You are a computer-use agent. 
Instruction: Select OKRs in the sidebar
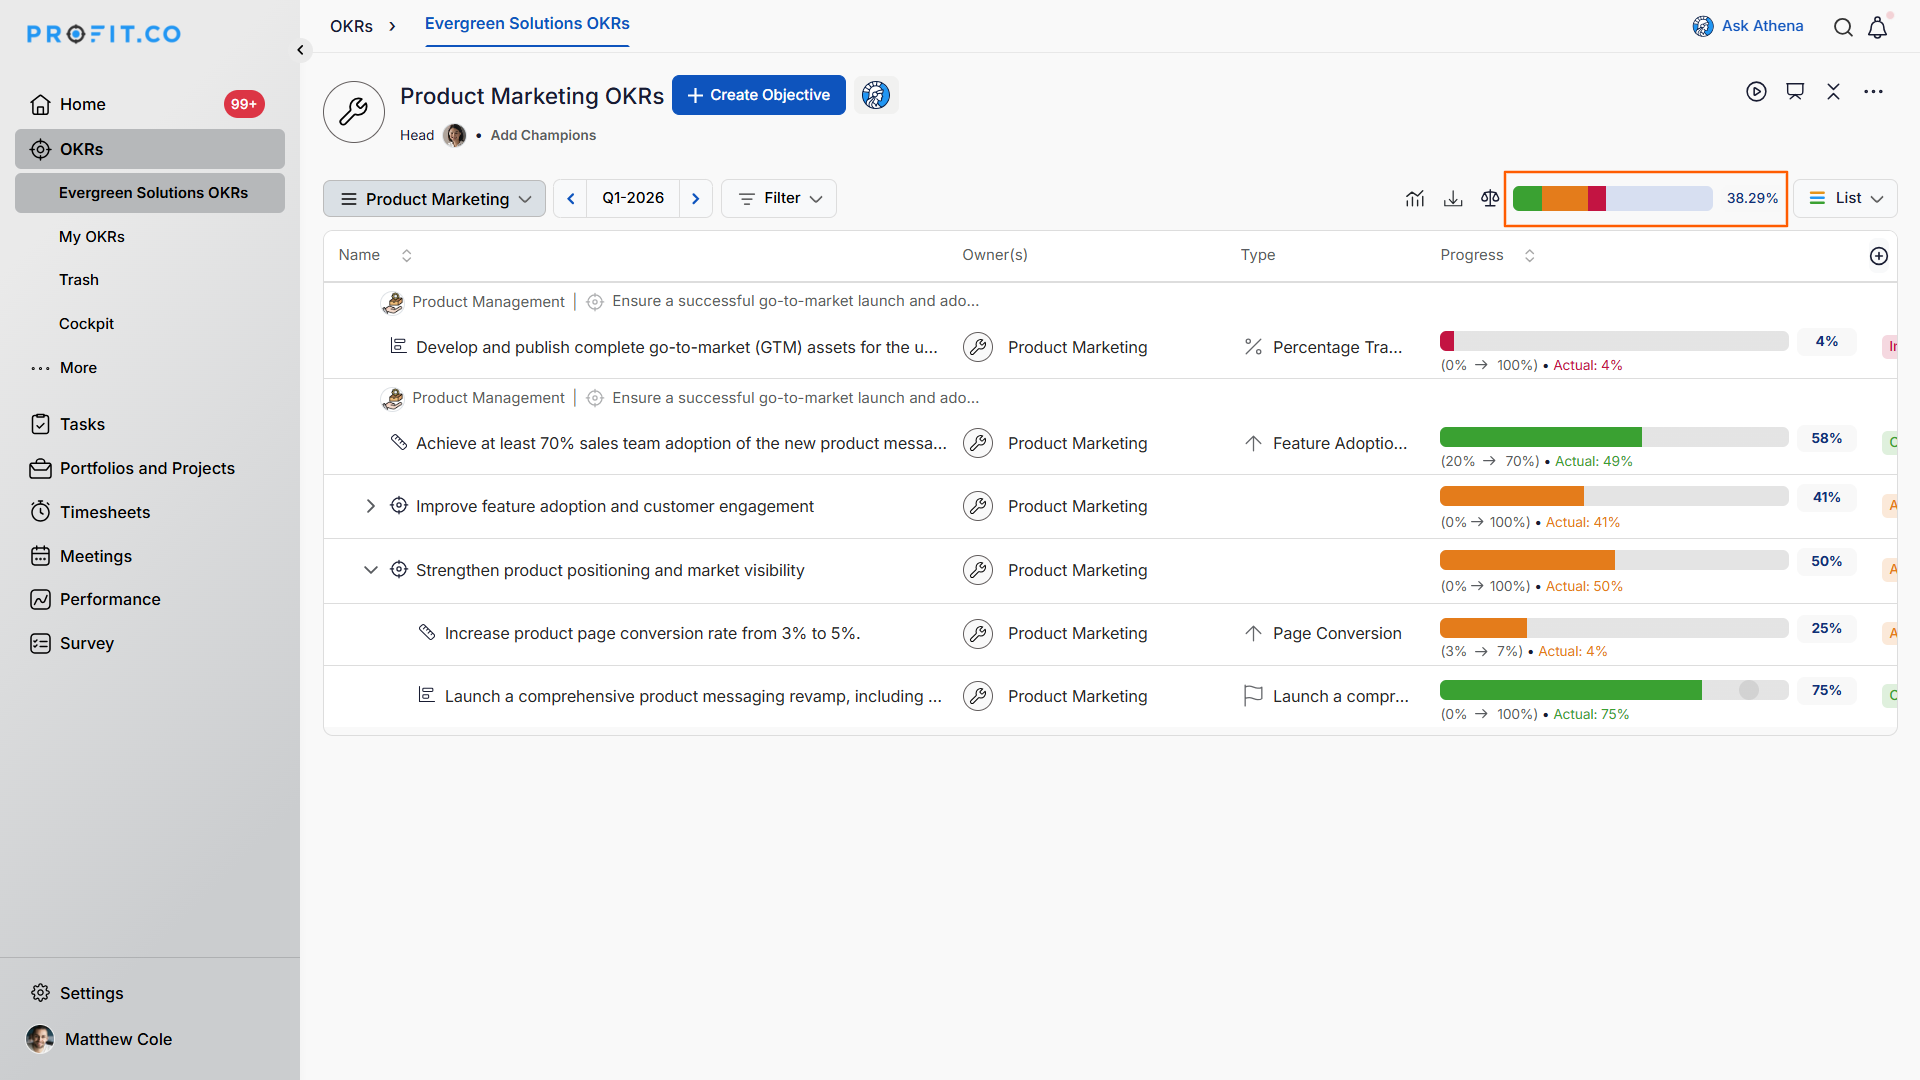pos(150,149)
